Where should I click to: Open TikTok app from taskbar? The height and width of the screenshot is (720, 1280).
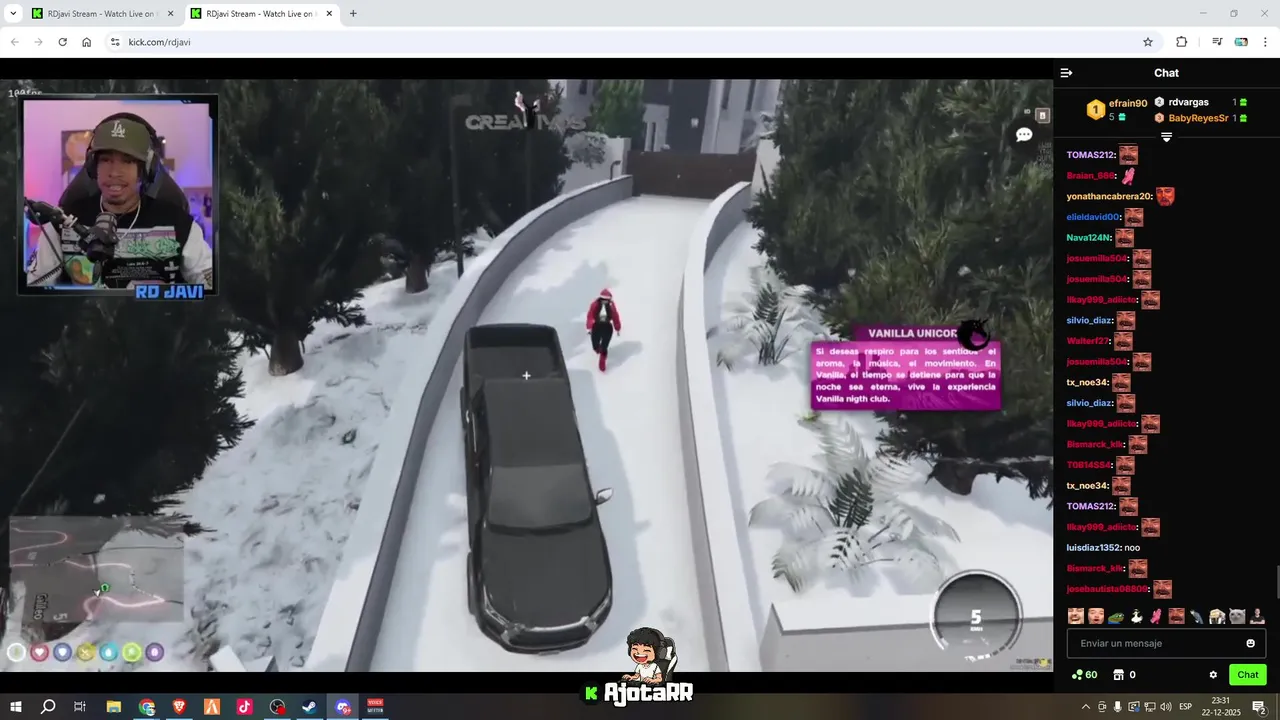point(244,707)
